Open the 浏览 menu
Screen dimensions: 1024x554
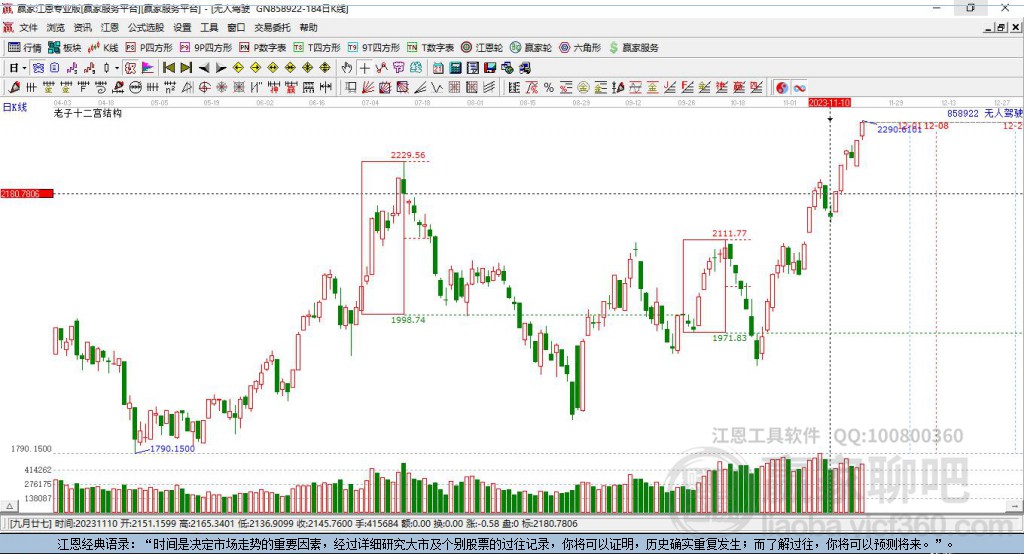click(x=56, y=27)
